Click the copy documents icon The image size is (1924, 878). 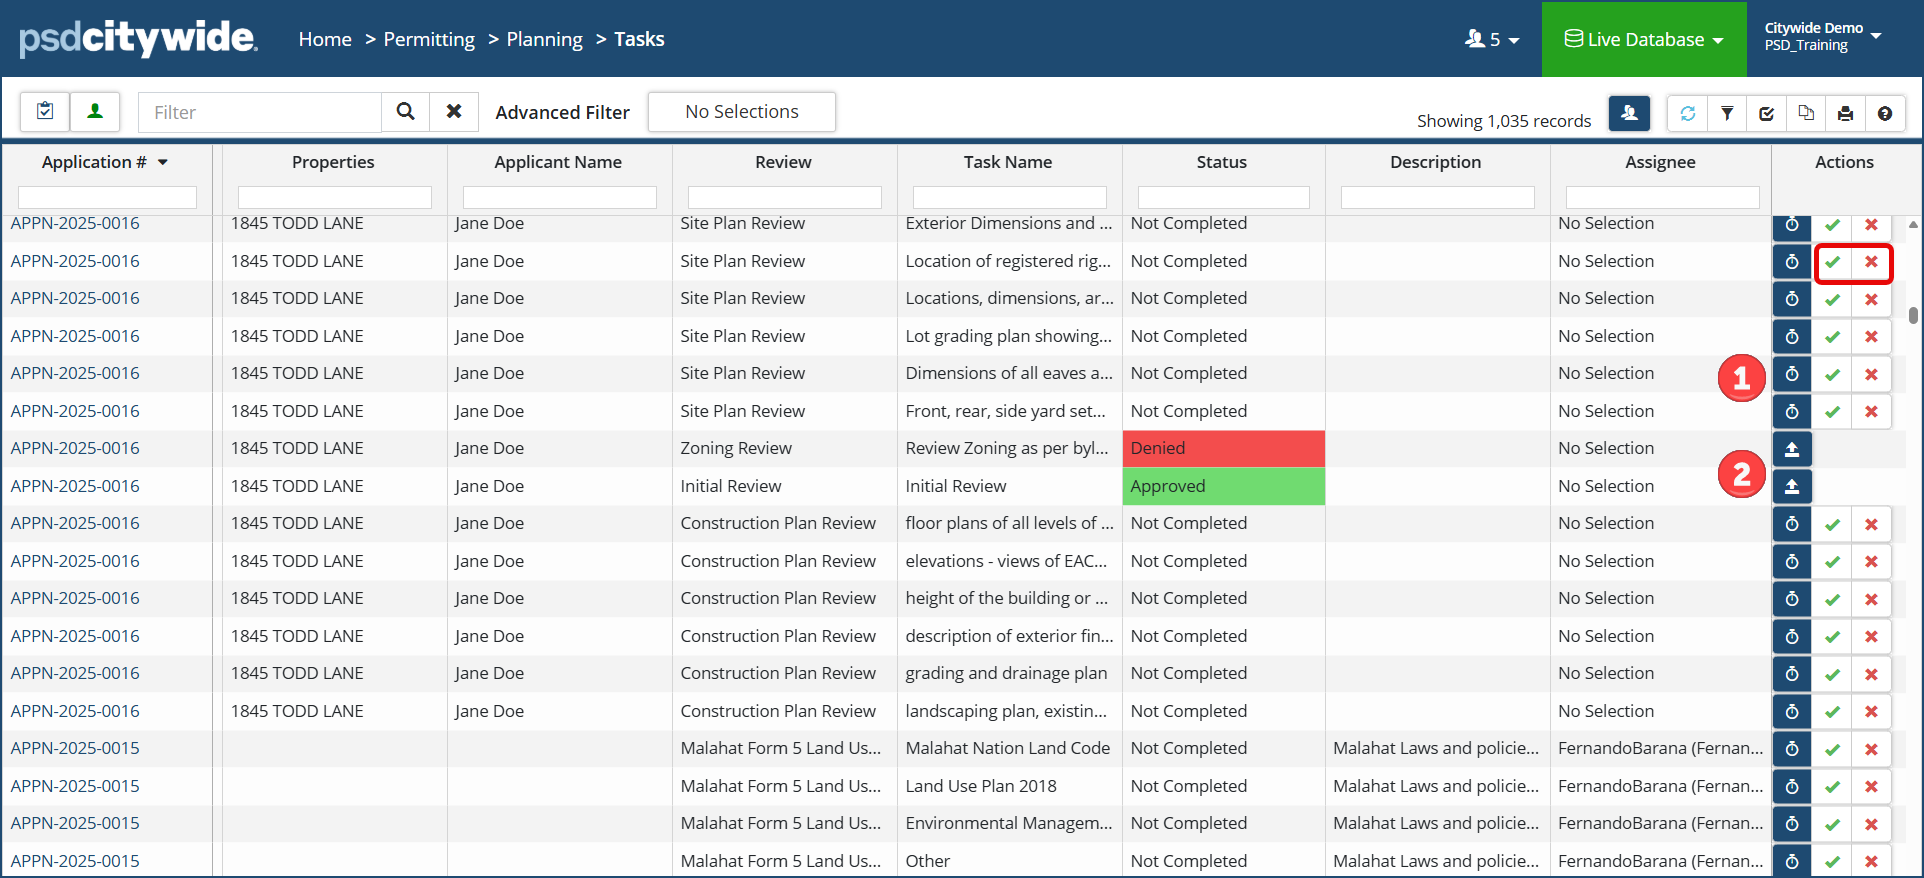point(1806,114)
